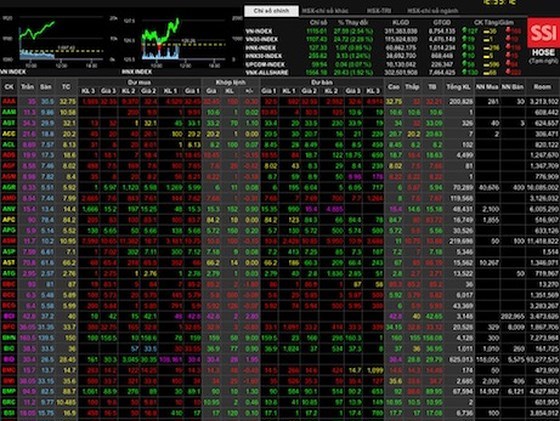Open stock symbol ANV
Image resolution: width=560 pixels, height=421 pixels.
pyautogui.click(x=9, y=209)
